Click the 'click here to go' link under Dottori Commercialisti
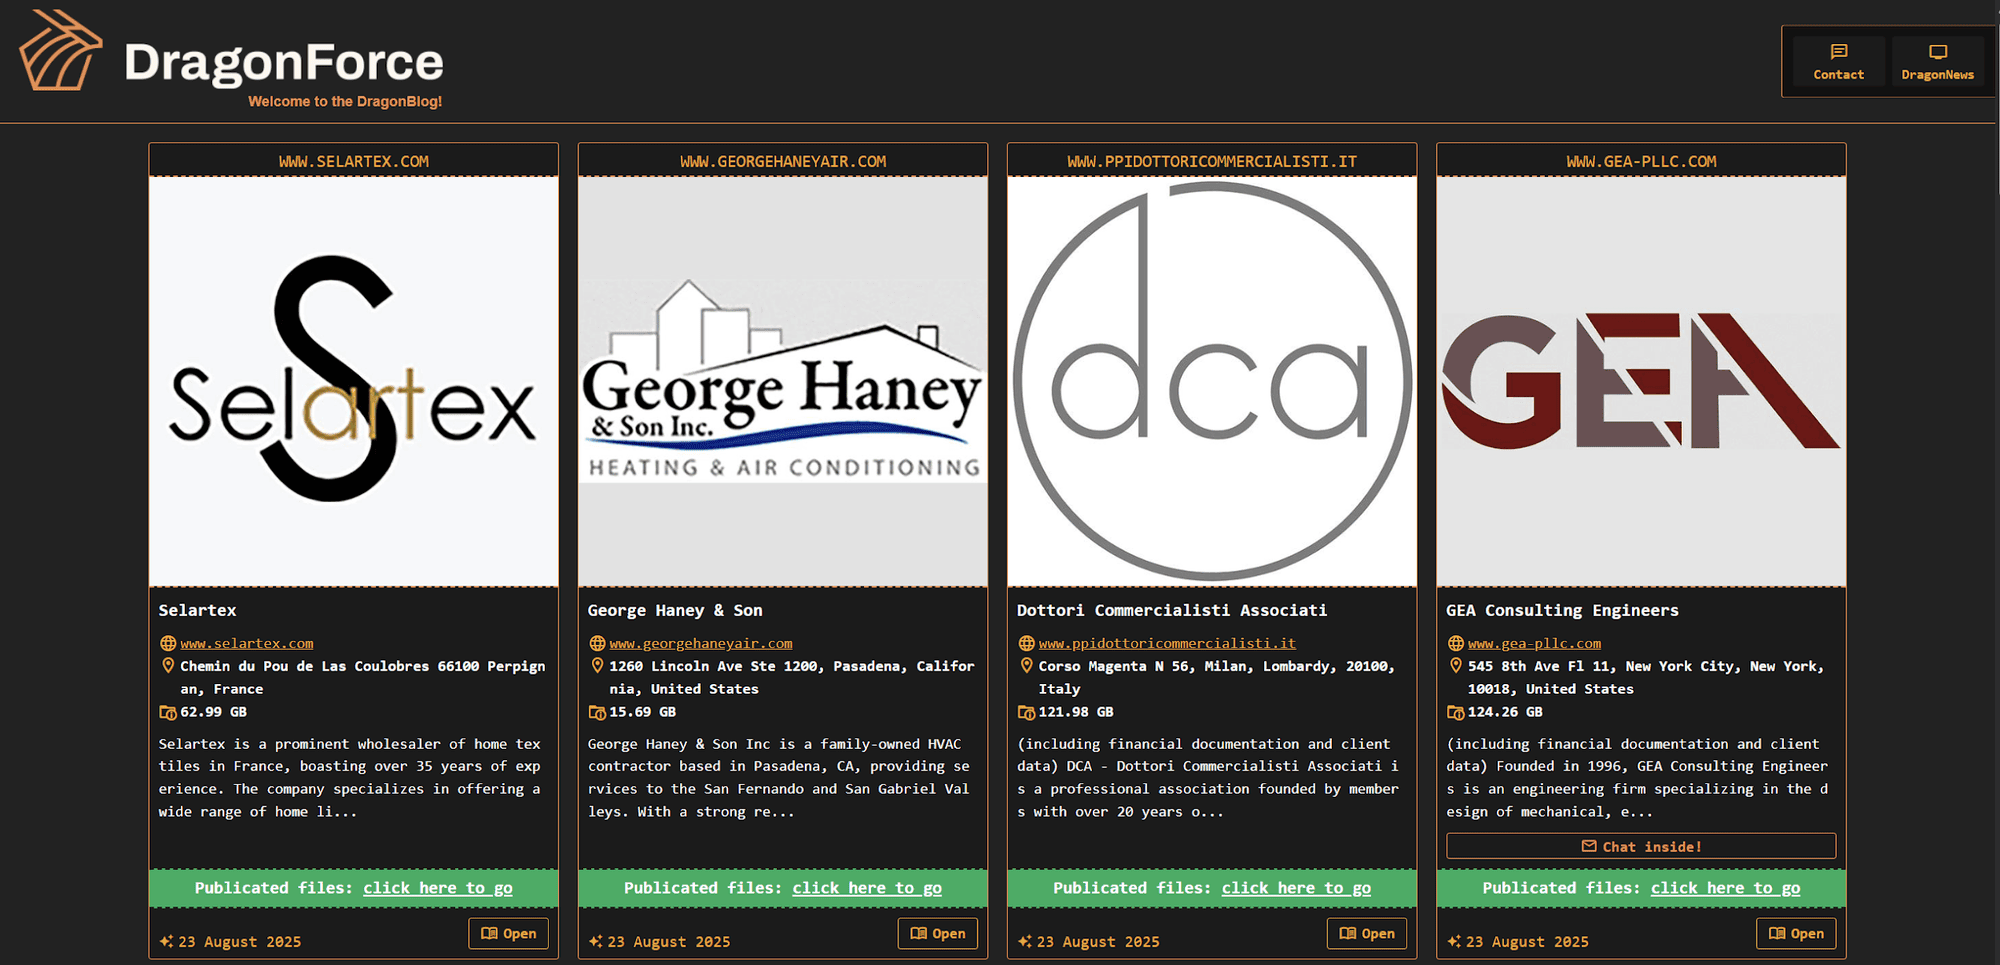This screenshot has width=2000, height=965. pyautogui.click(x=1296, y=888)
